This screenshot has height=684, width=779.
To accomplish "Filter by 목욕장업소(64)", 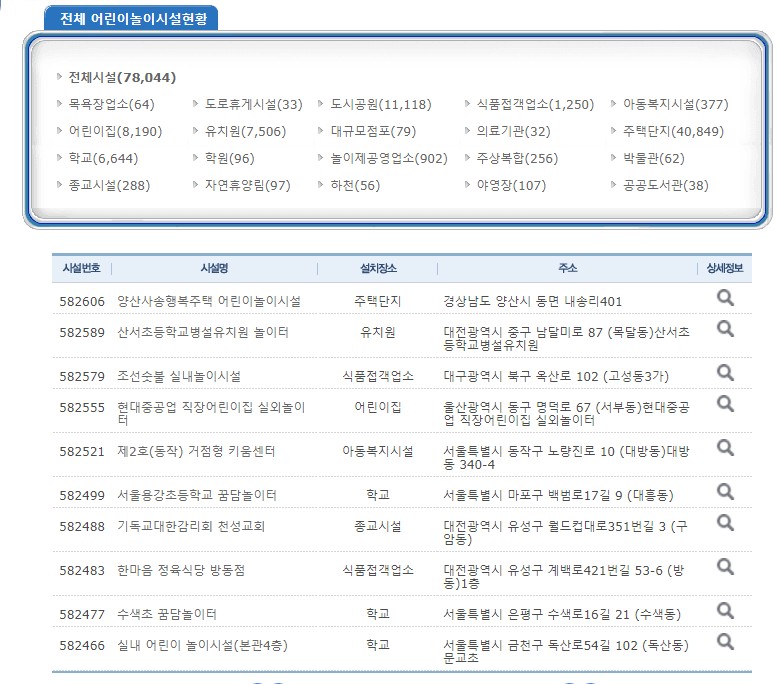I will point(111,104).
